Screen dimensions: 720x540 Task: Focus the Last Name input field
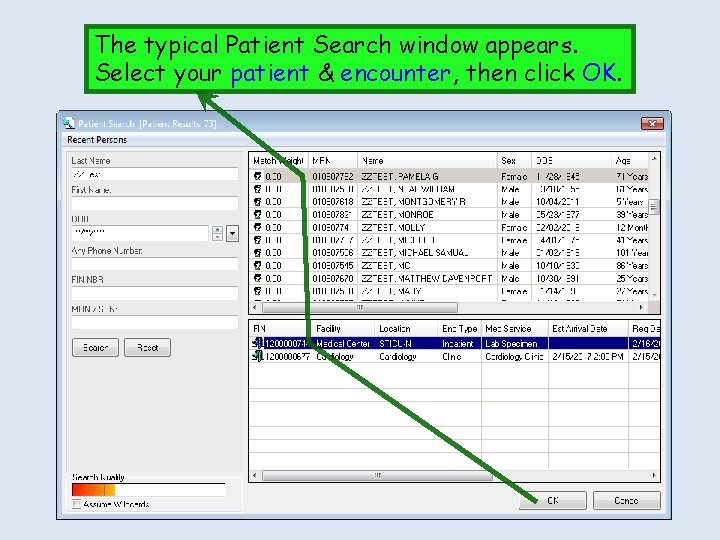pos(155,174)
